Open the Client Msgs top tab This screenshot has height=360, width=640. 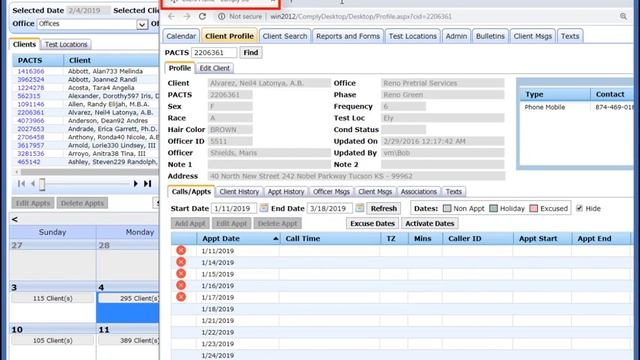pos(533,36)
